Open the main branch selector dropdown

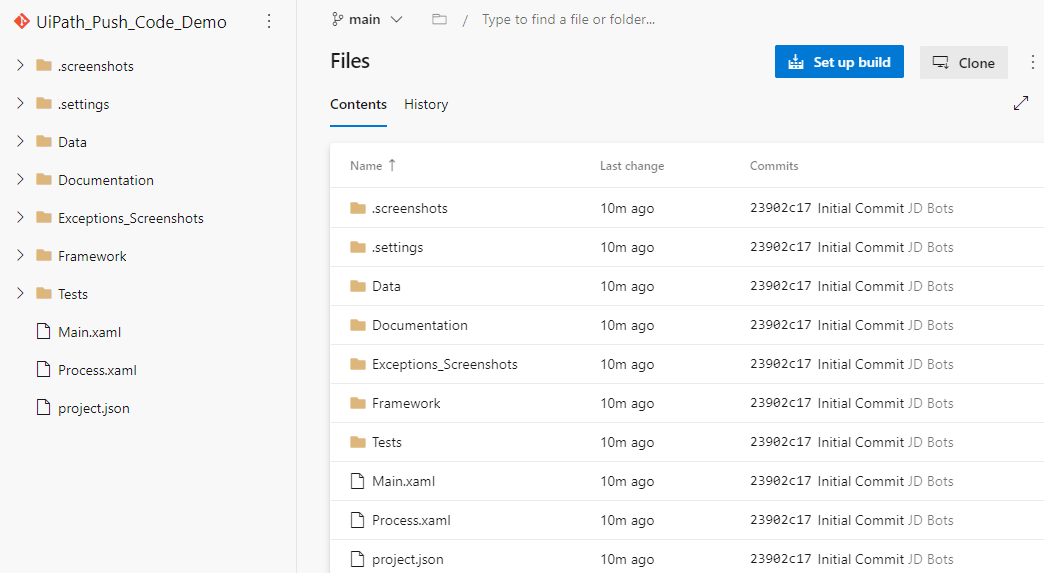coord(368,19)
